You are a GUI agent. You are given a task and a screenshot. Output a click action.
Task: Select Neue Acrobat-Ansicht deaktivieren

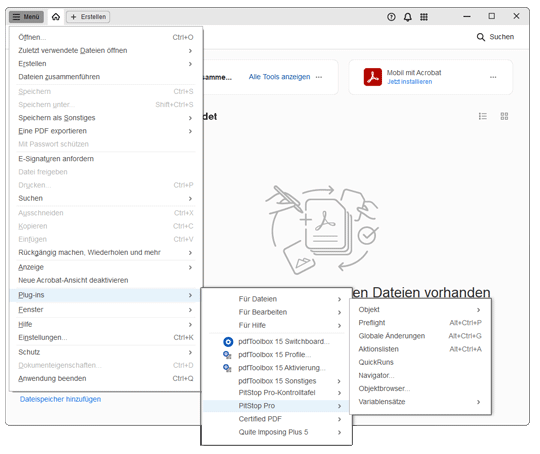(105, 280)
